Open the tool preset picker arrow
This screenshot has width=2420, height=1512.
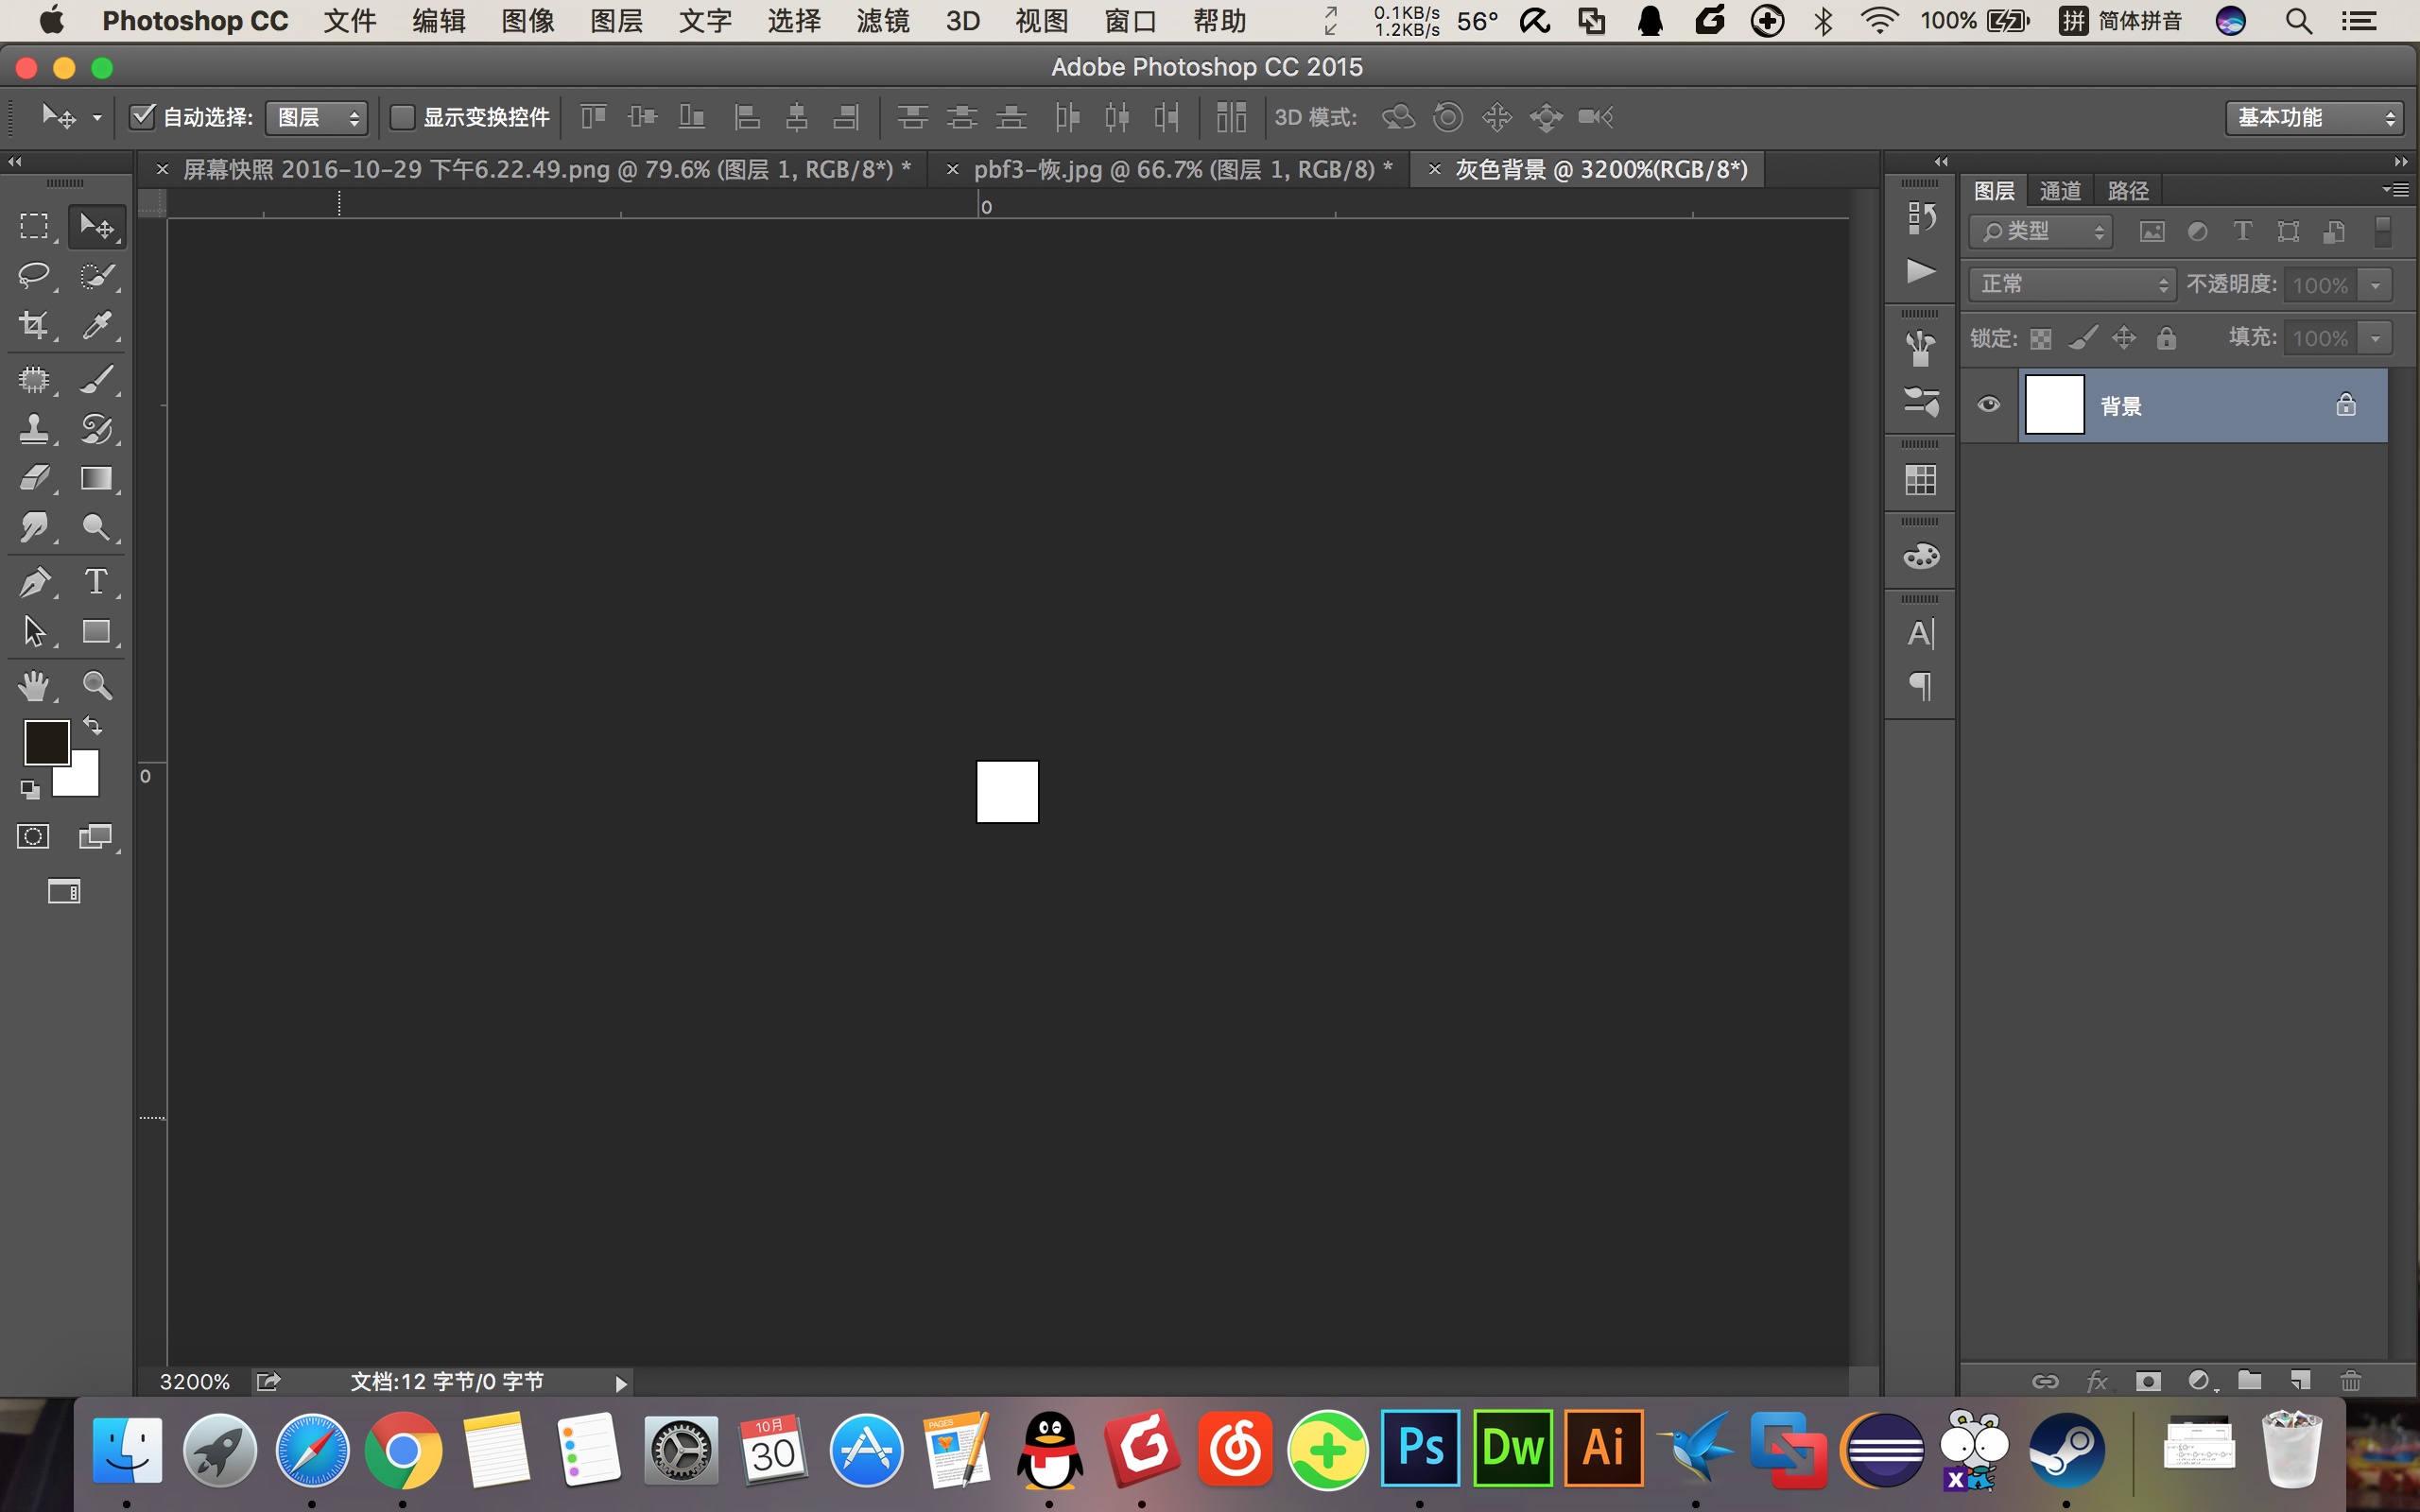click(x=97, y=117)
